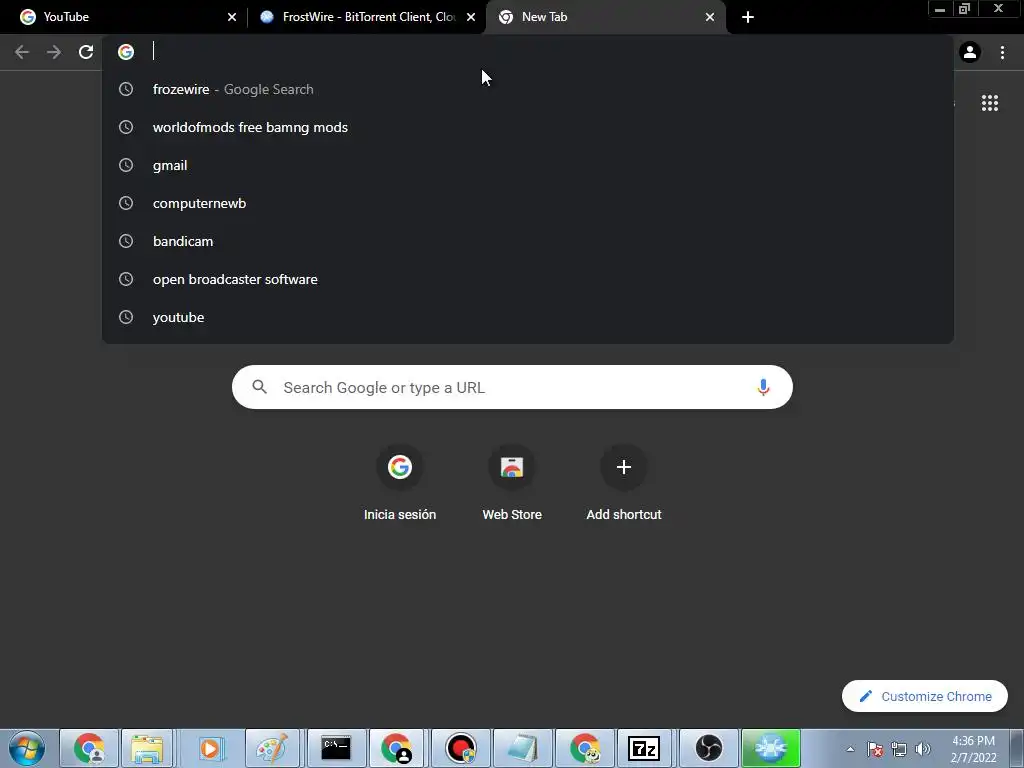This screenshot has height=768, width=1024.
Task: Open Command Prompt from taskbar
Action: point(336,748)
